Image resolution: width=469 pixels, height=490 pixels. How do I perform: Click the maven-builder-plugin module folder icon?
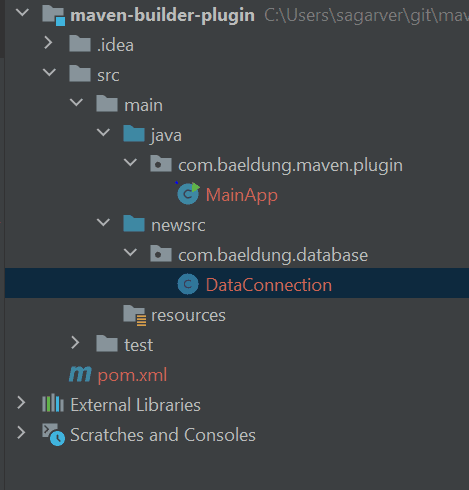53,15
